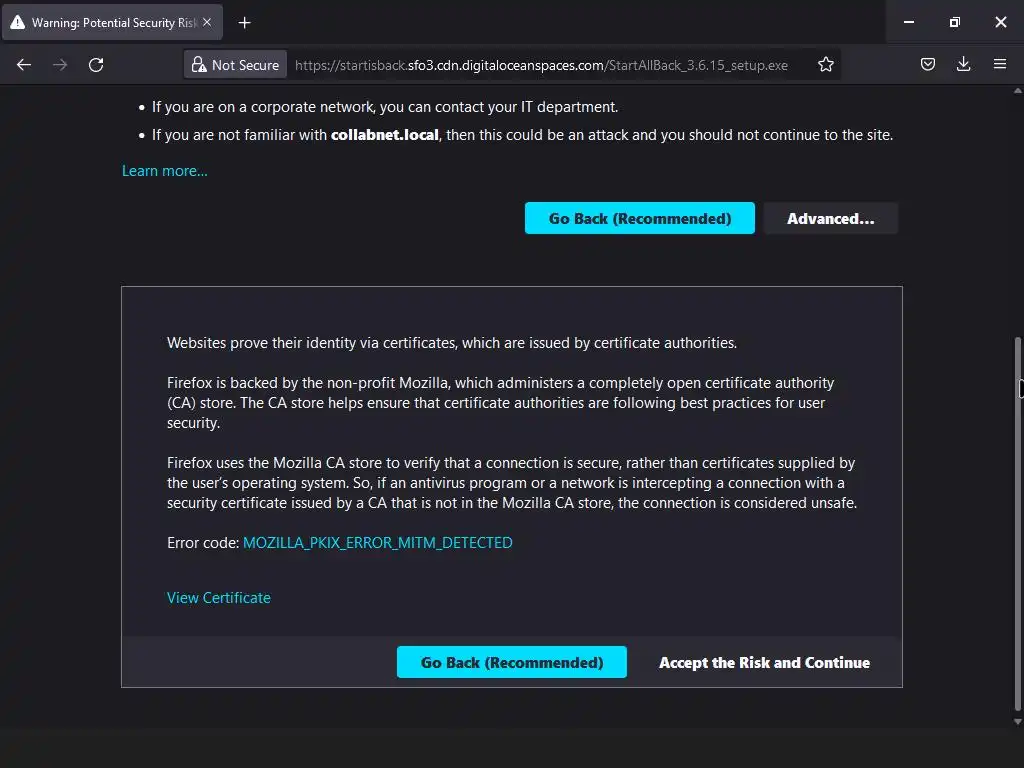1024x768 pixels.
Task: Save the page to Pocket
Action: 927,64
